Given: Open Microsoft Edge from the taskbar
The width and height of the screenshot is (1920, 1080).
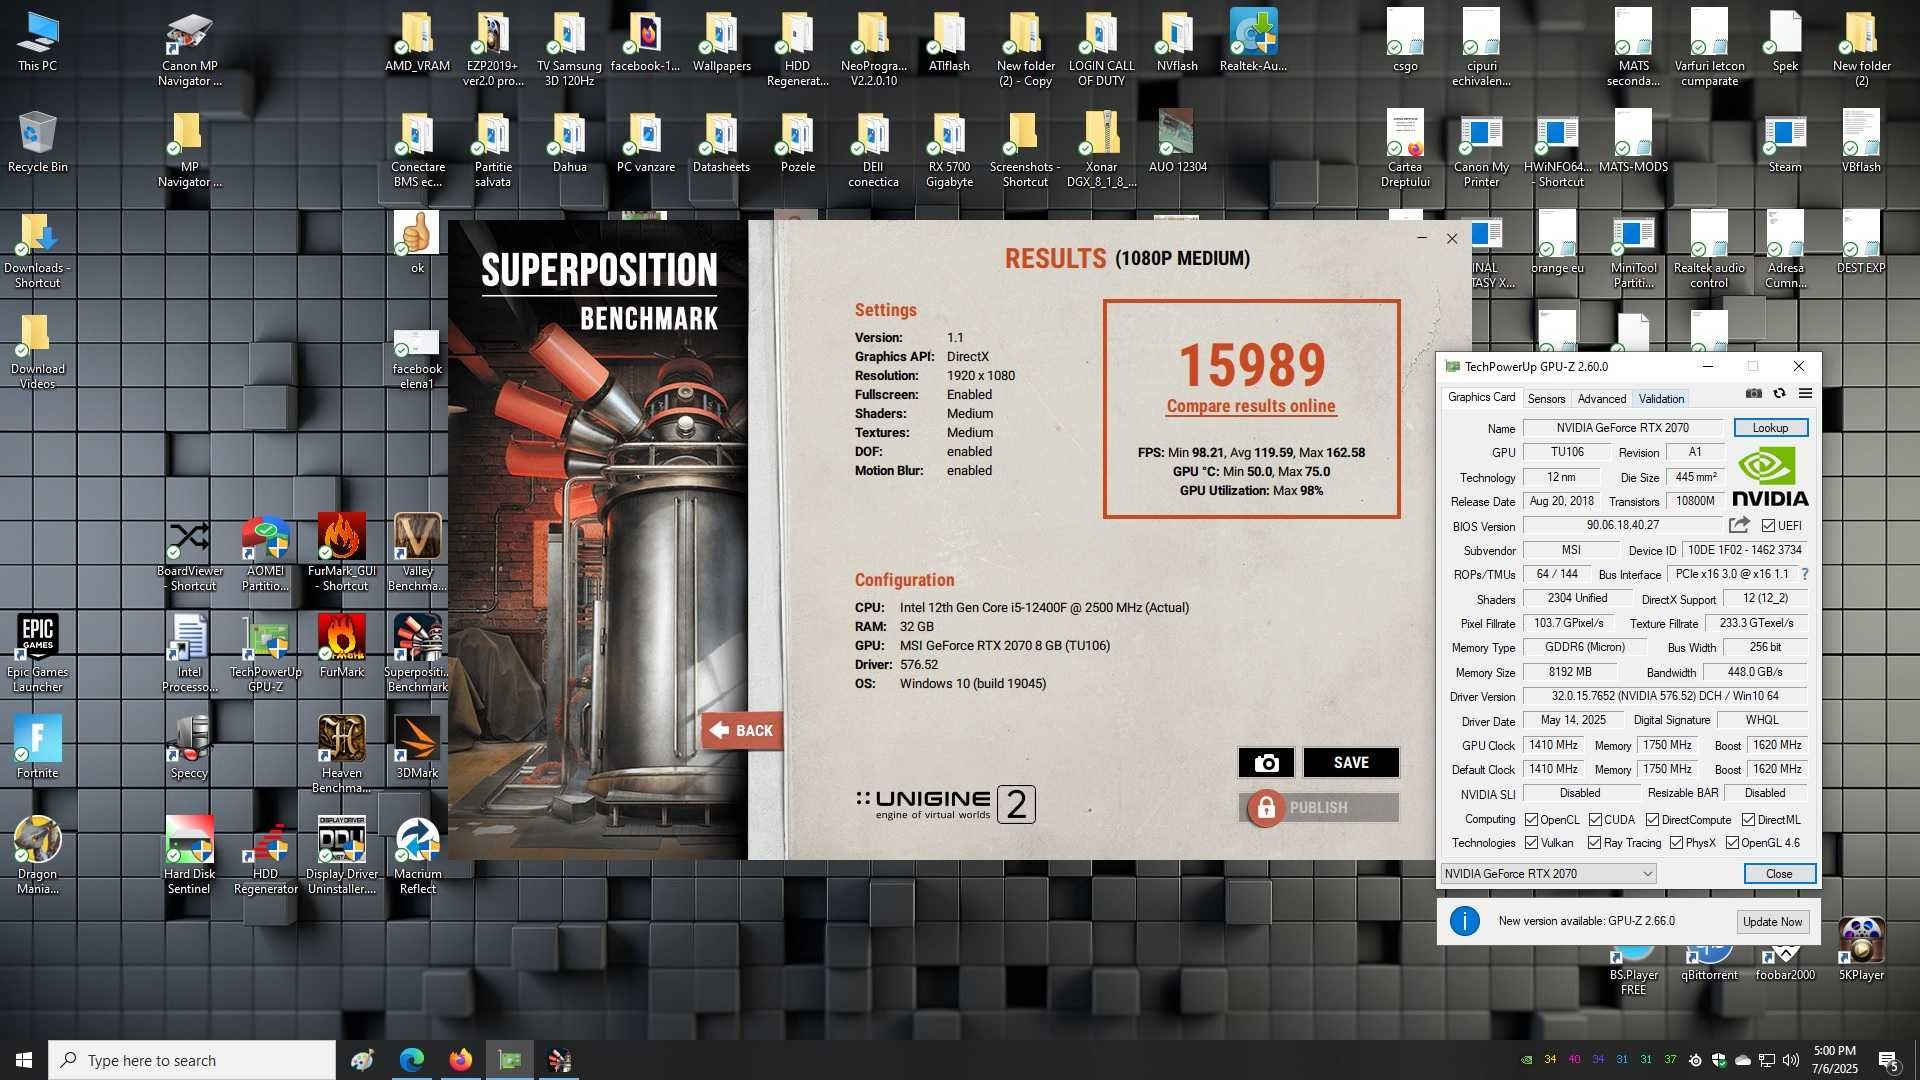Looking at the screenshot, I should click(411, 1060).
